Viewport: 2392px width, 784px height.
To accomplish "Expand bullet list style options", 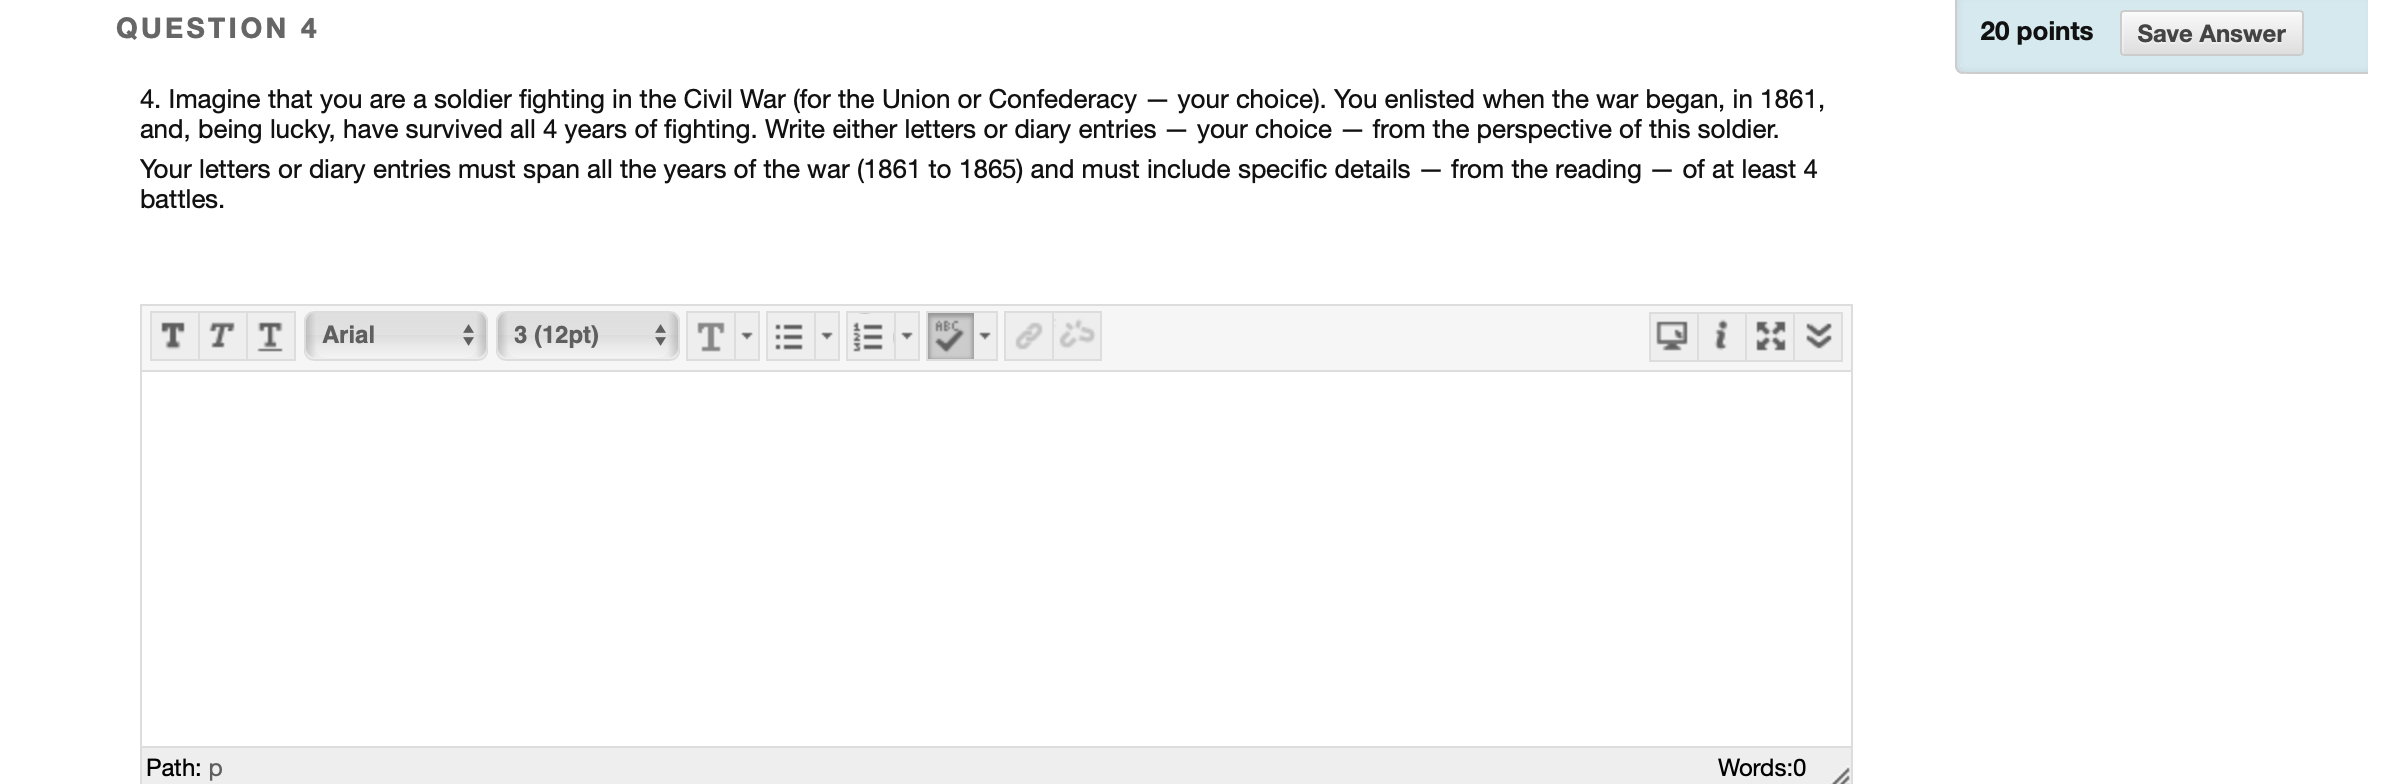I will click(x=827, y=336).
